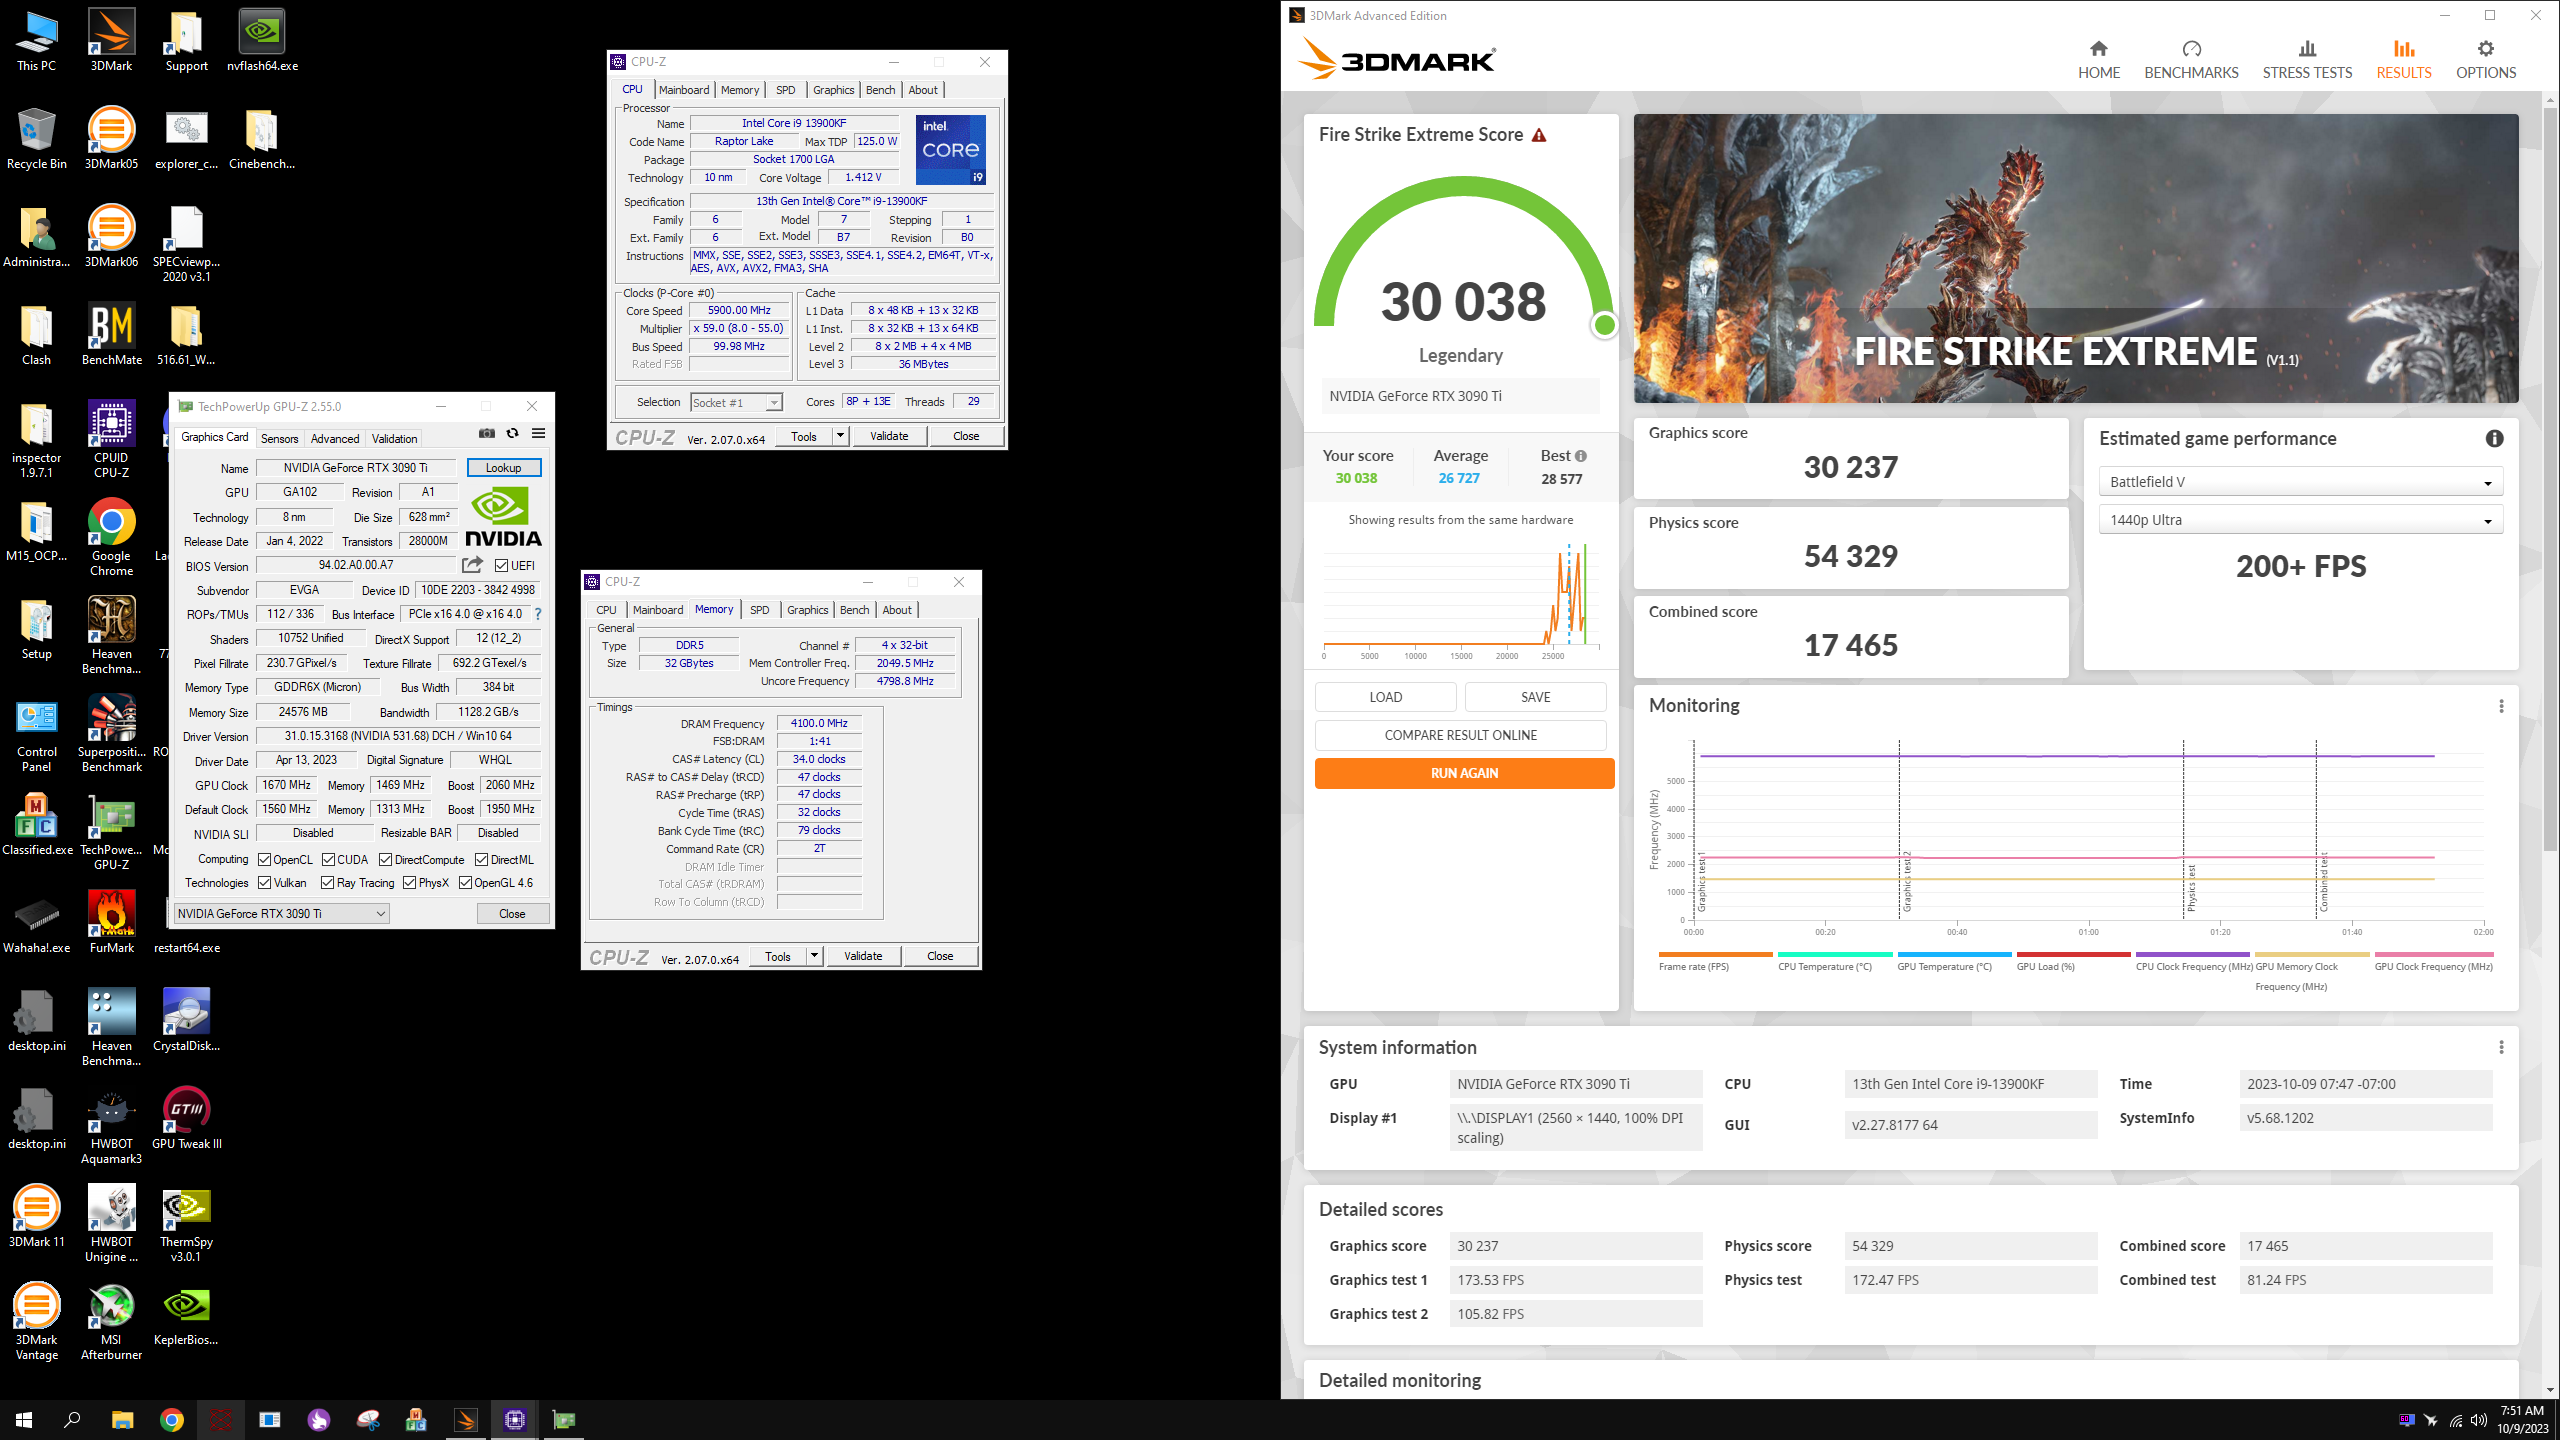Open the RESULTS tab in 3DMark
The image size is (2560, 1440).
point(2404,60)
